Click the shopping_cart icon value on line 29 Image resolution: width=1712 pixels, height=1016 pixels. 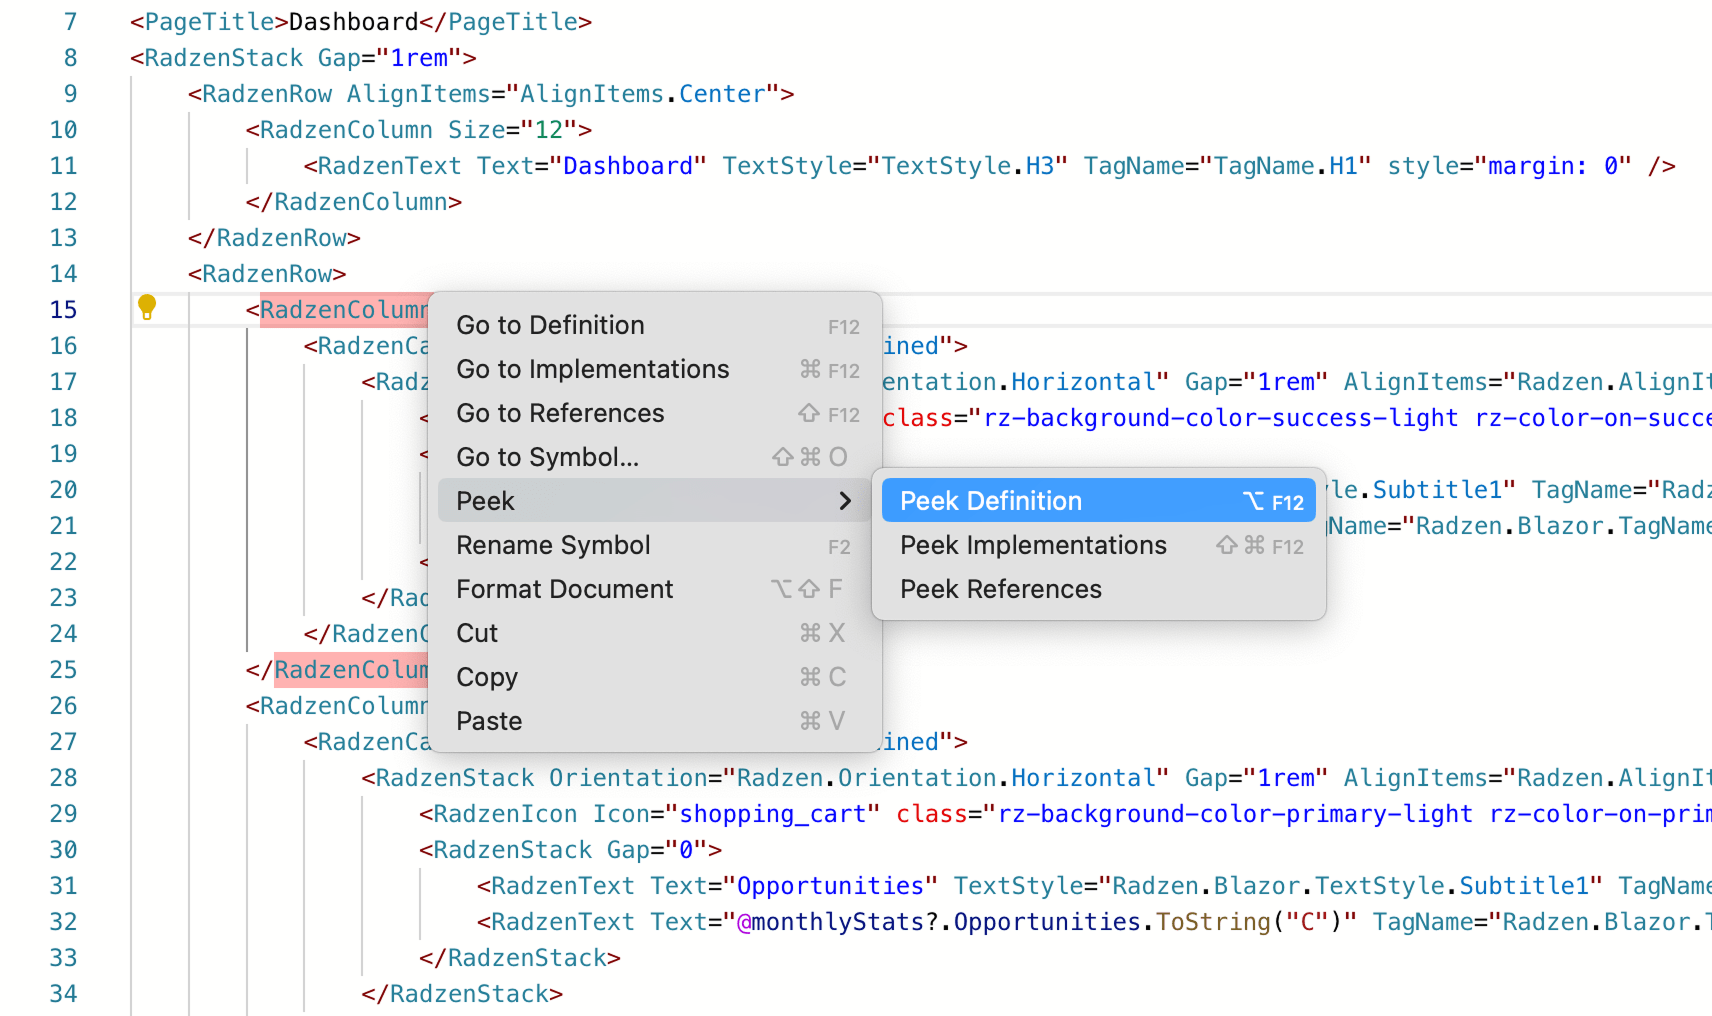(773, 813)
